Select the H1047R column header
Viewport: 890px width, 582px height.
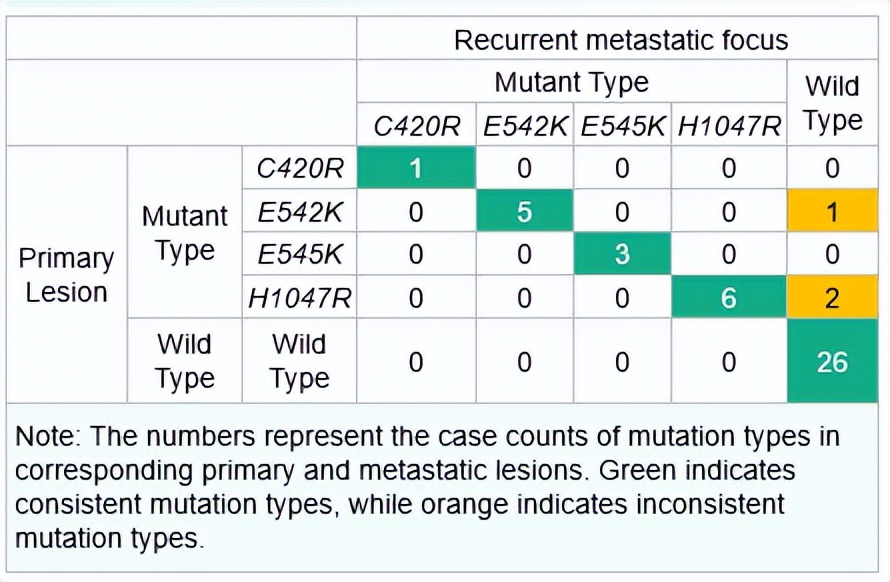[728, 127]
